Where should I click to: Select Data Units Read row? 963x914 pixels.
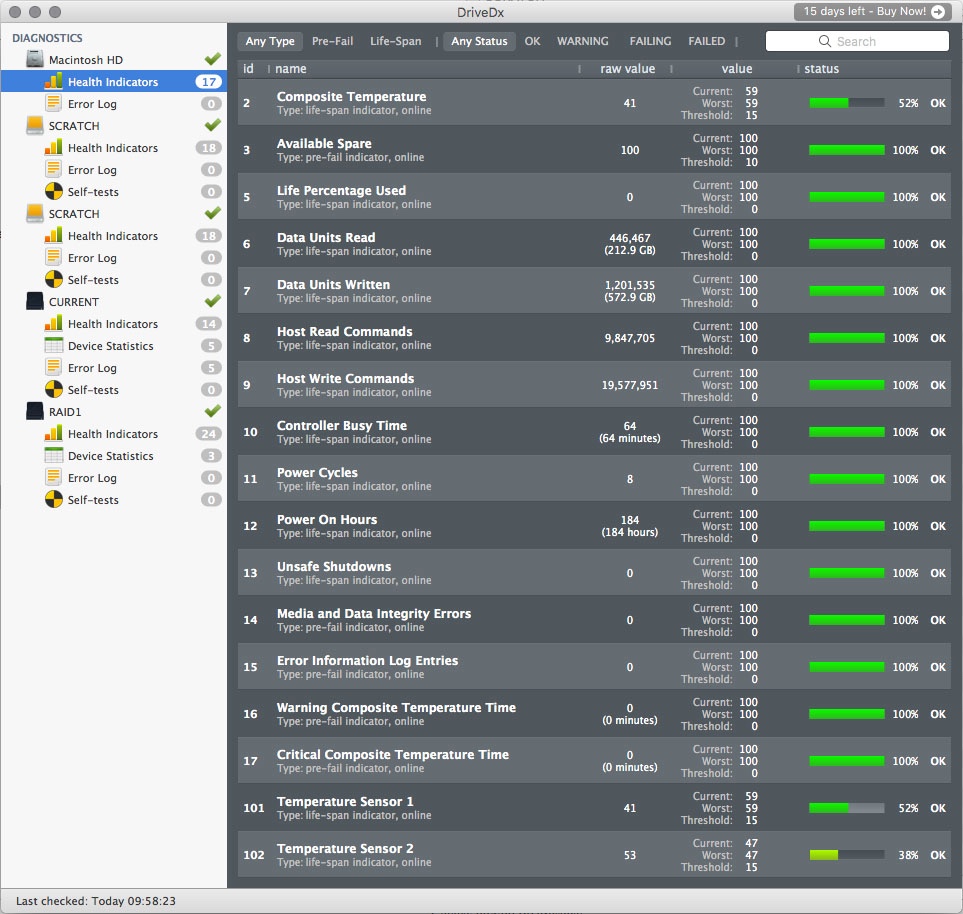pos(595,244)
